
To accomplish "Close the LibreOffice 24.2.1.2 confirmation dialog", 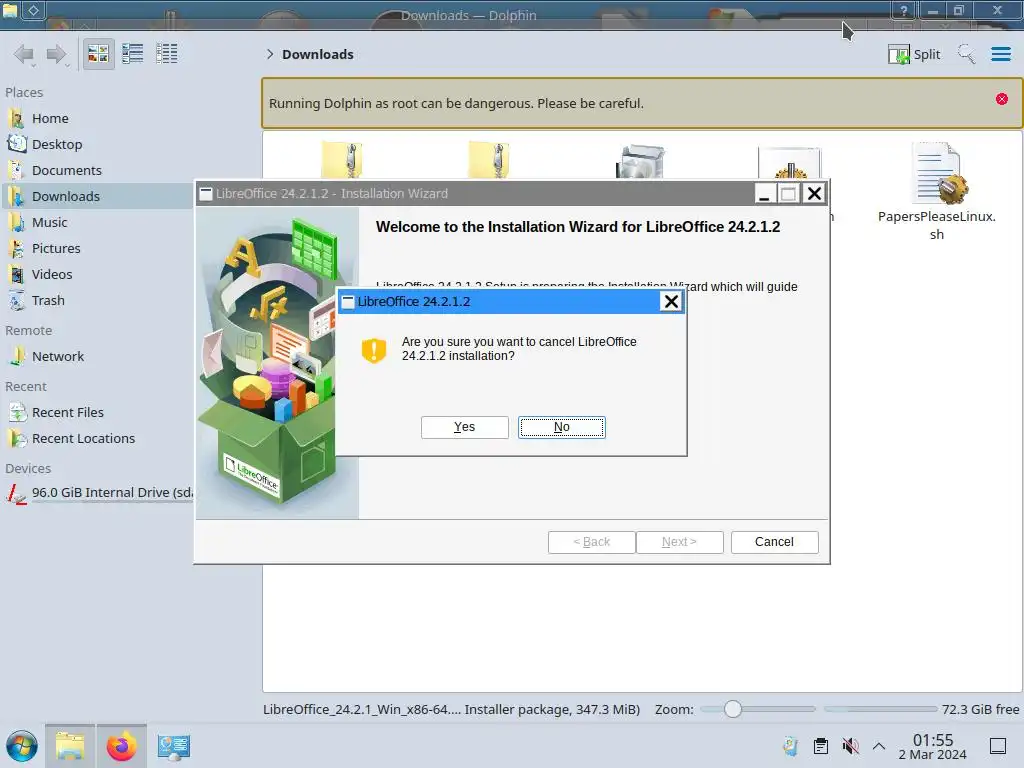I will click(671, 301).
